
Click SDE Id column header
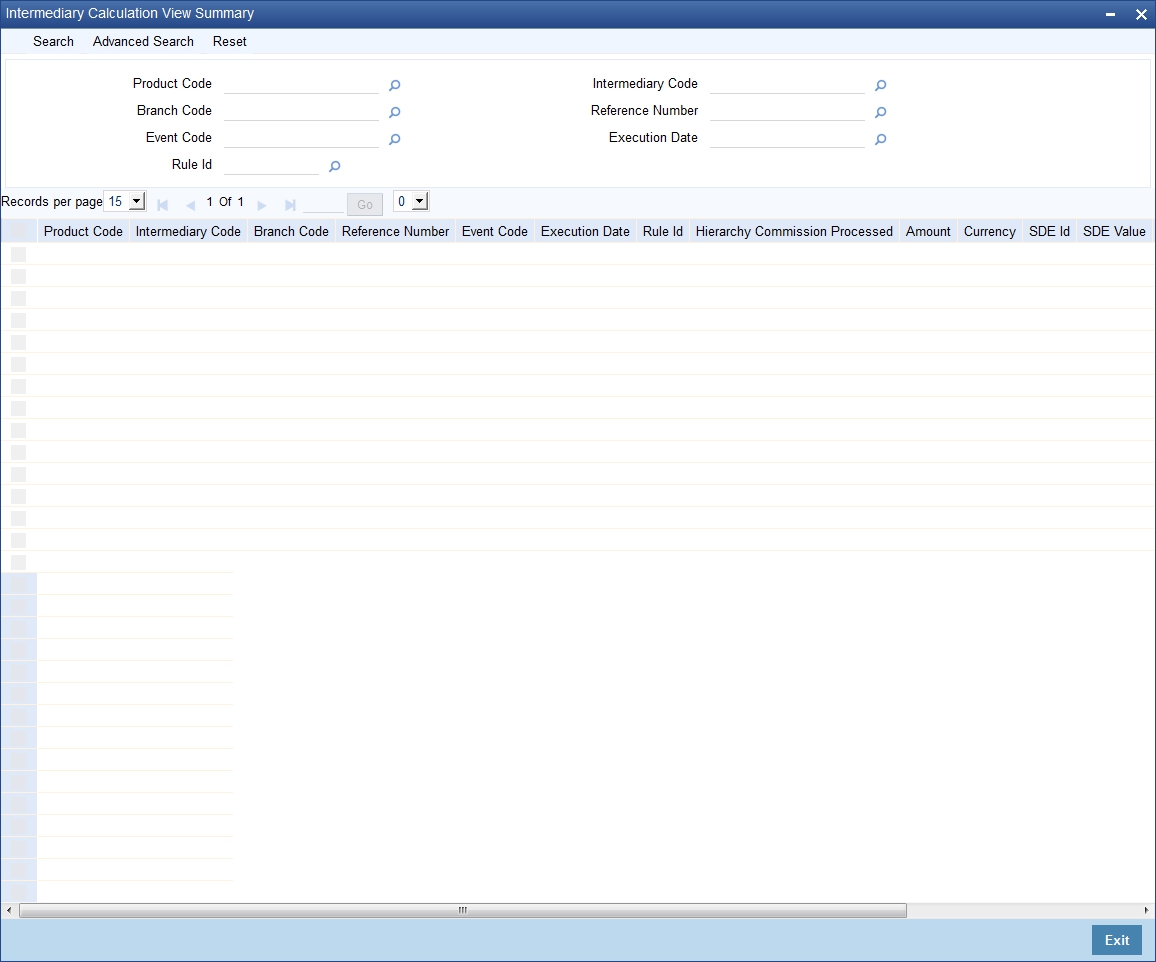point(1049,231)
